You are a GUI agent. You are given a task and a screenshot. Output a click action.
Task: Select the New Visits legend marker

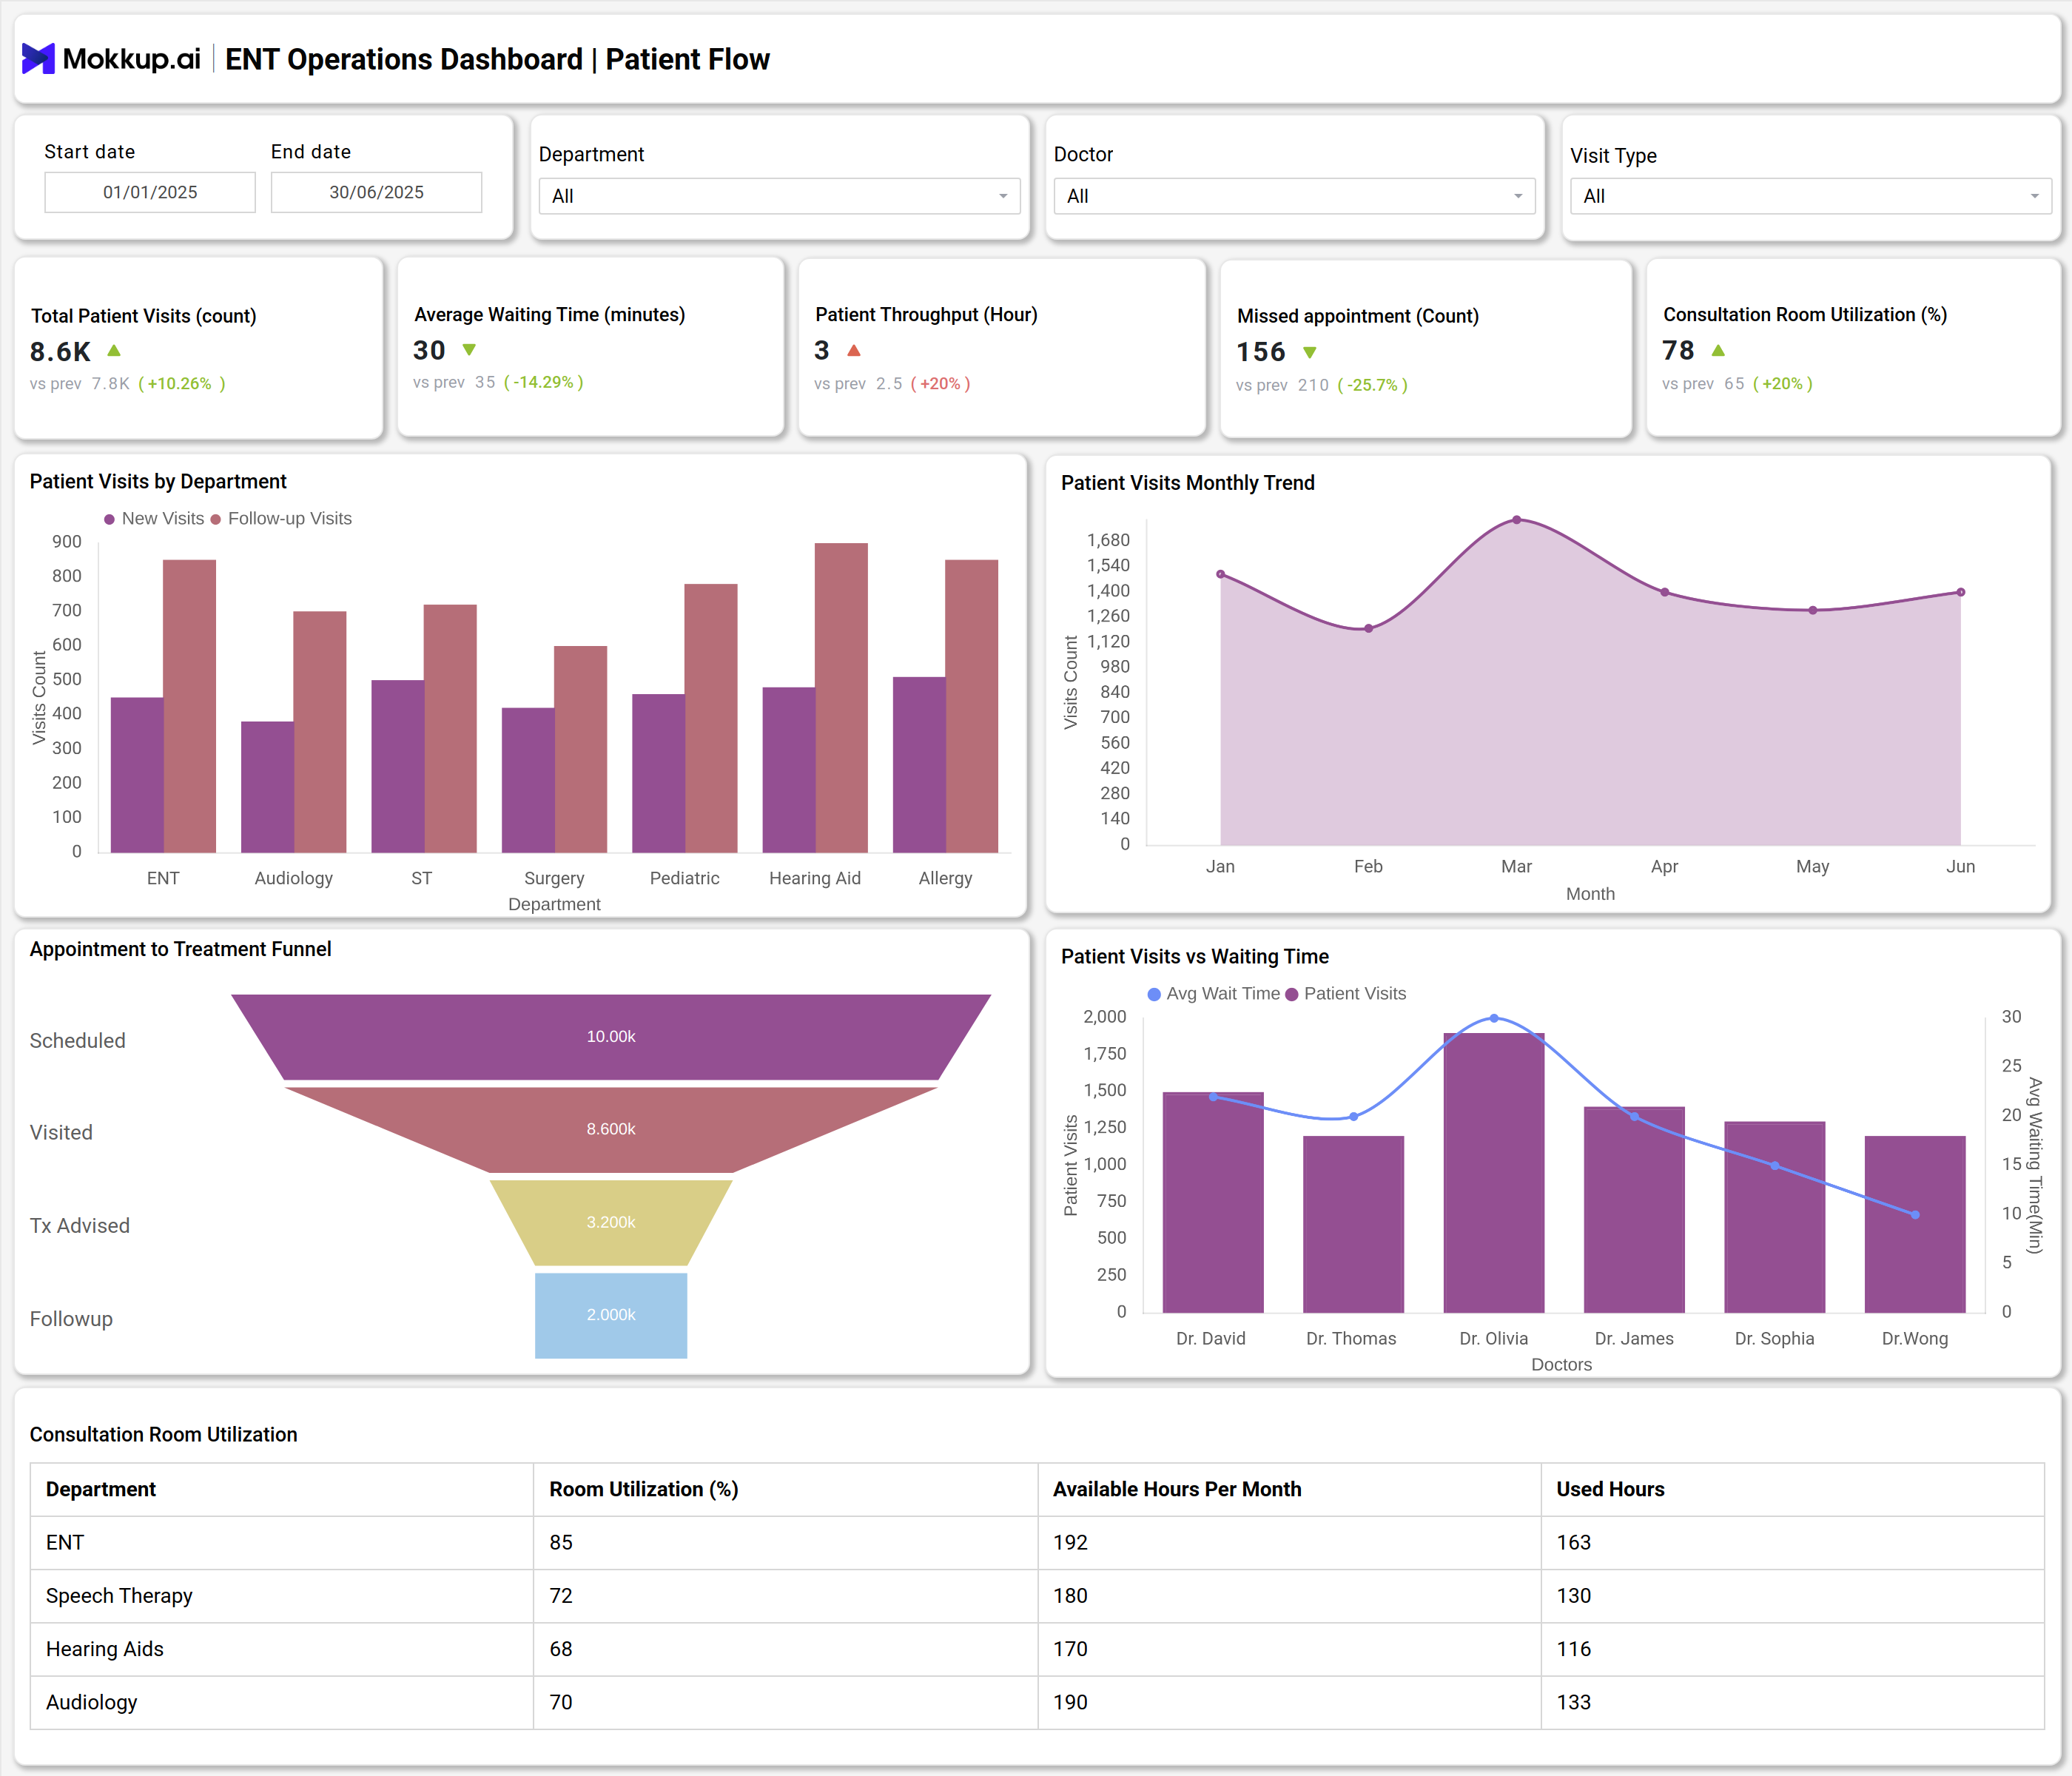point(109,519)
